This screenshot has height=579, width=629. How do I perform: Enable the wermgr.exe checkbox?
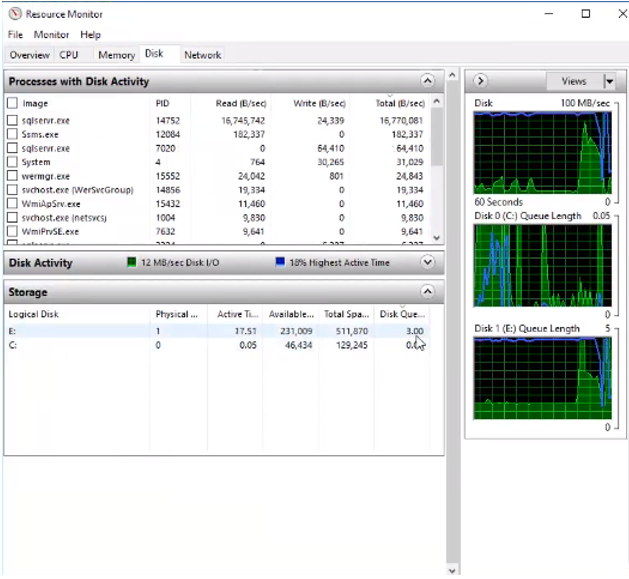click(x=12, y=176)
